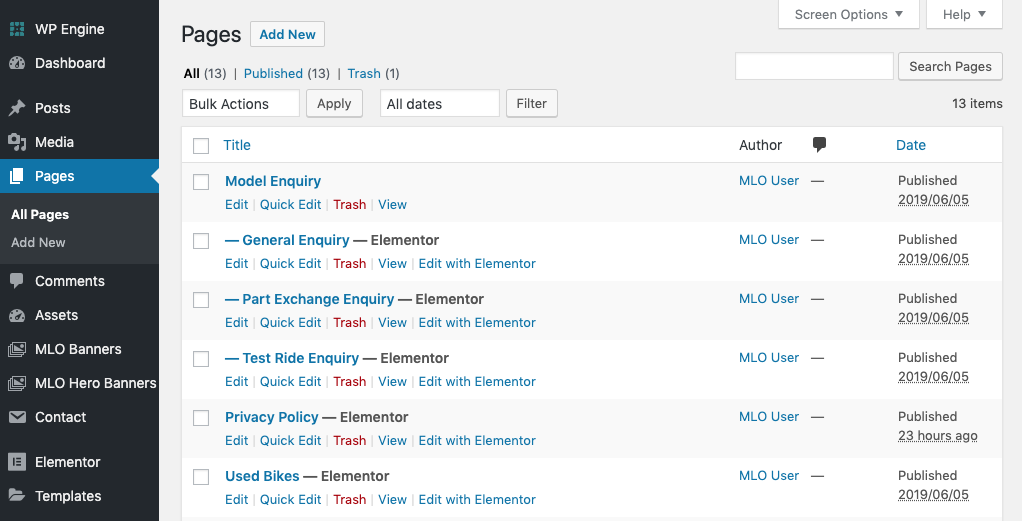The image size is (1022, 521).
Task: Select All Pages submenu item
Action: 40,215
